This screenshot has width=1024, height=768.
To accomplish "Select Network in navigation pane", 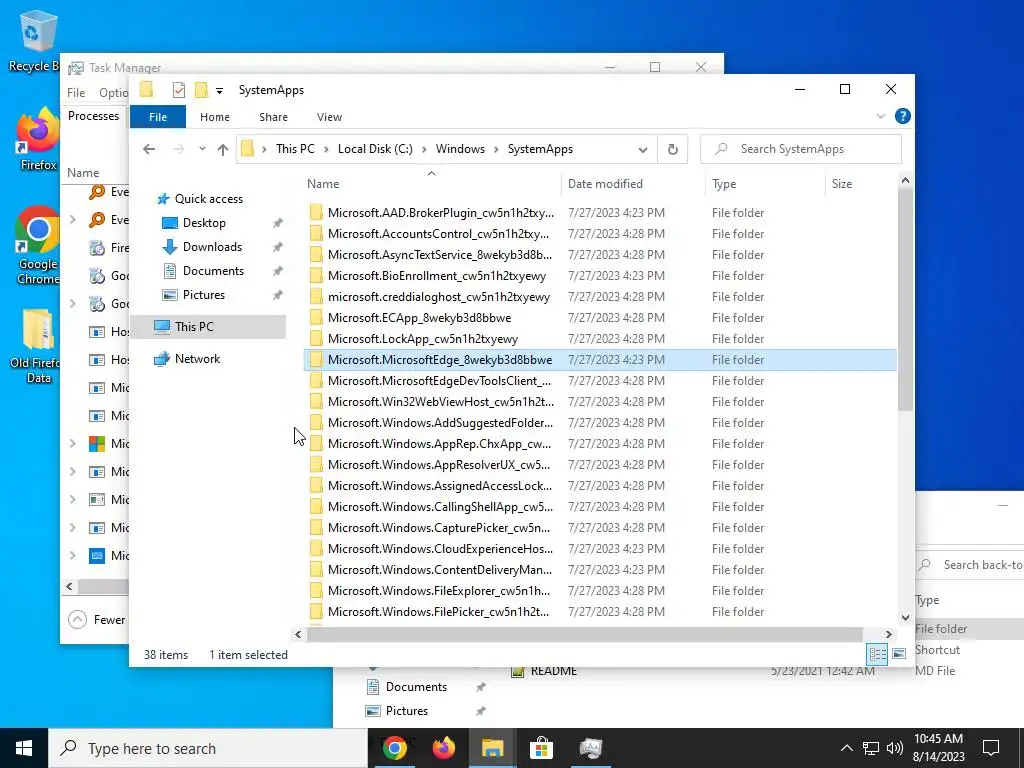I will tap(197, 359).
